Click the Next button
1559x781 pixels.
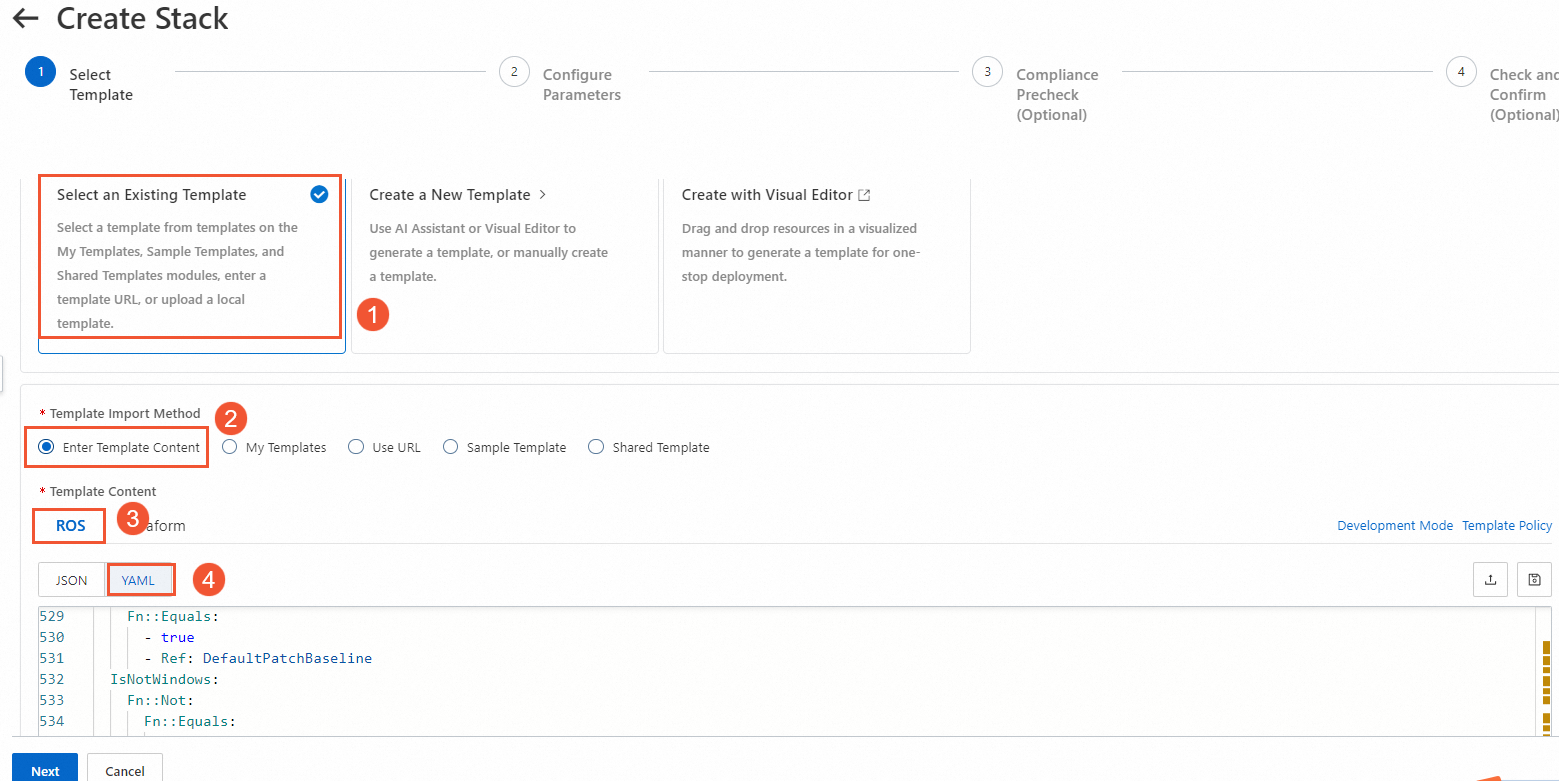(45, 770)
